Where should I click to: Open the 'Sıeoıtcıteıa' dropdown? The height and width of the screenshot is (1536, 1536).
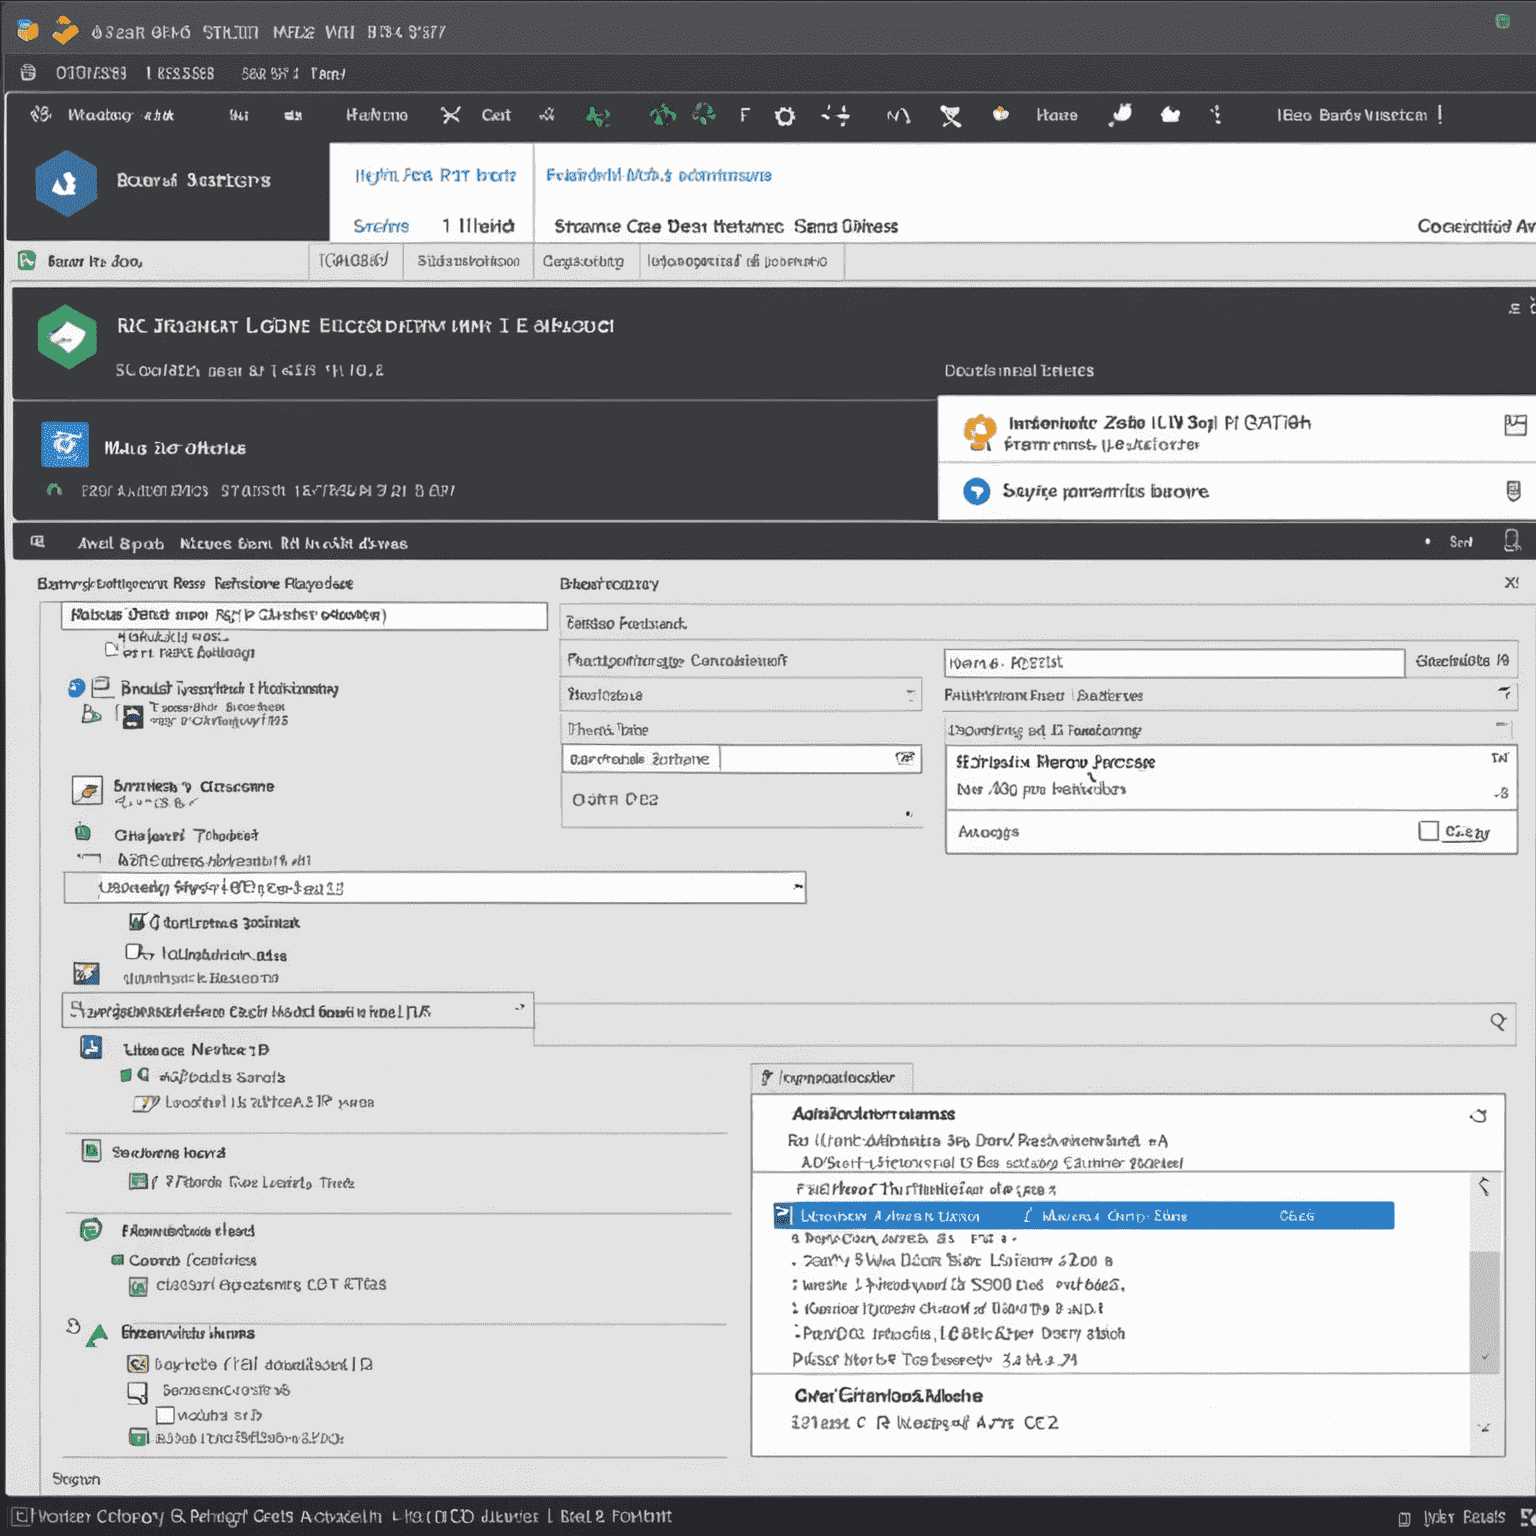point(740,694)
